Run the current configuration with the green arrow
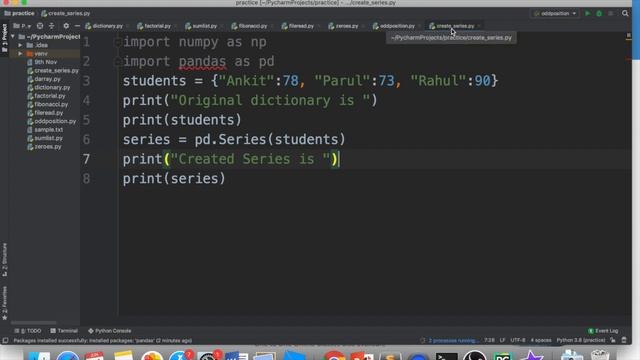 (587, 13)
